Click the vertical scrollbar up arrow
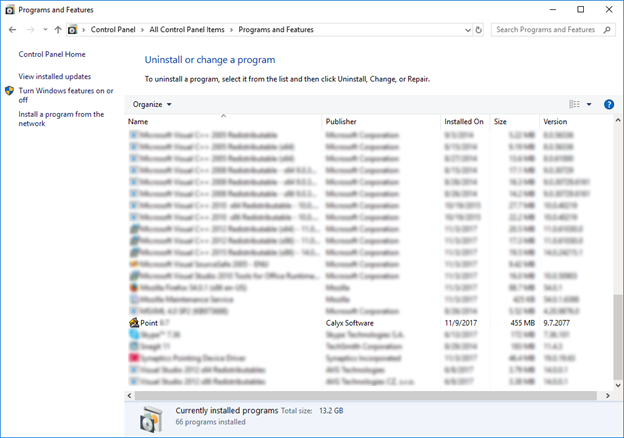This screenshot has width=624, height=438. [x=618, y=120]
